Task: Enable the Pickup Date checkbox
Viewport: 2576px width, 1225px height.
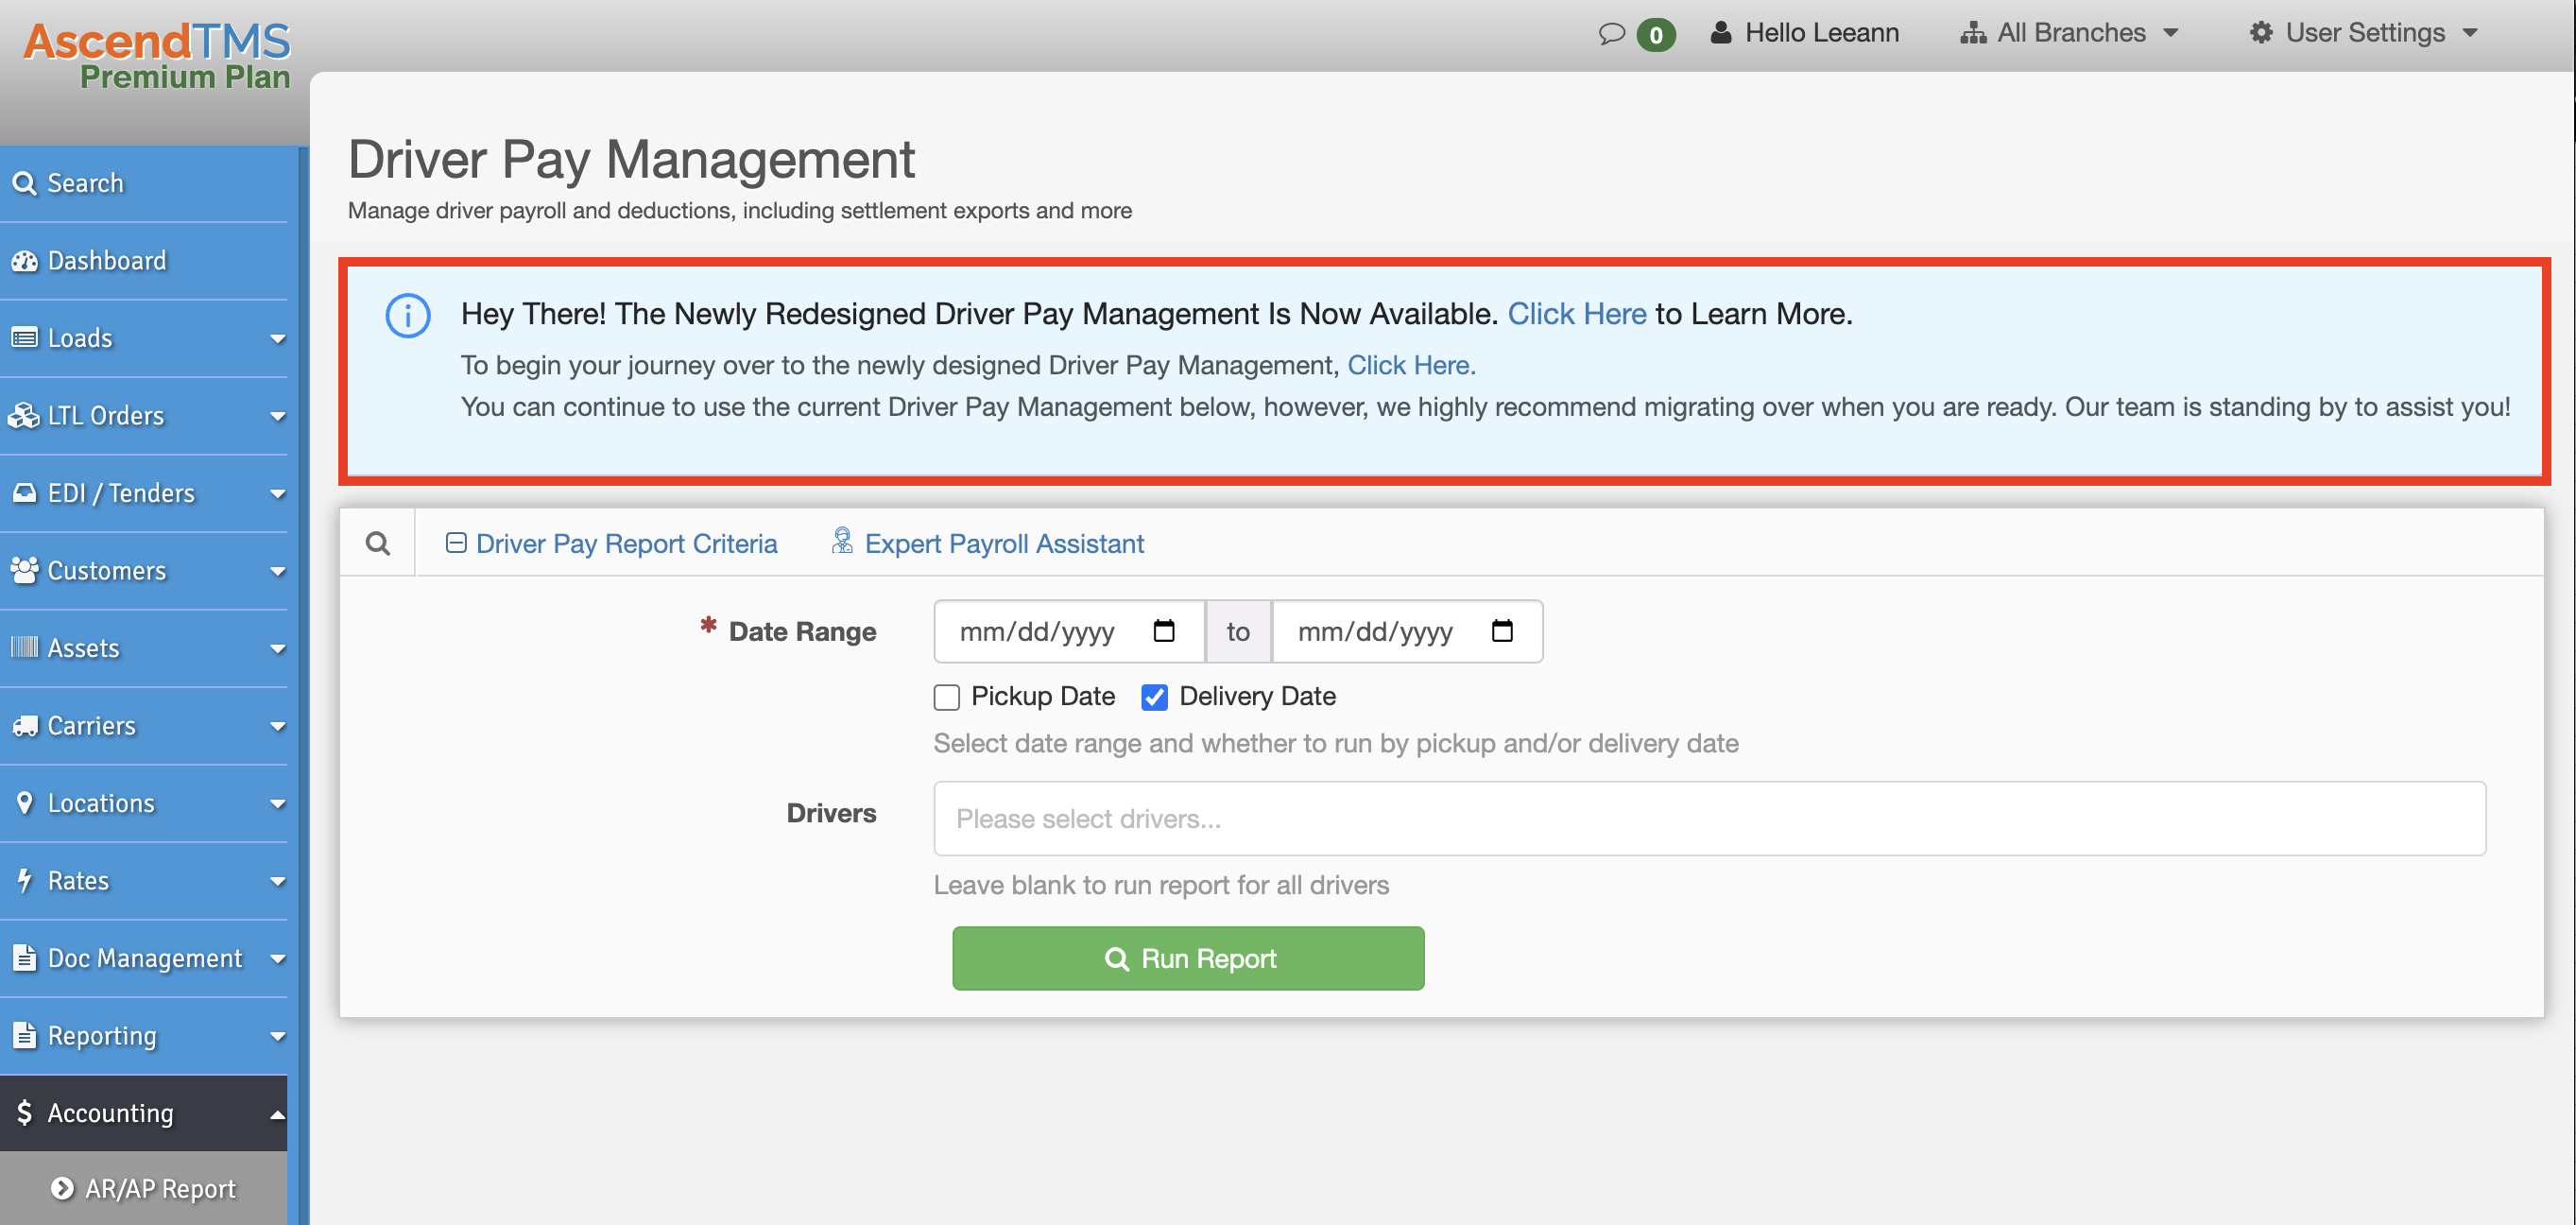Action: pyautogui.click(x=946, y=697)
